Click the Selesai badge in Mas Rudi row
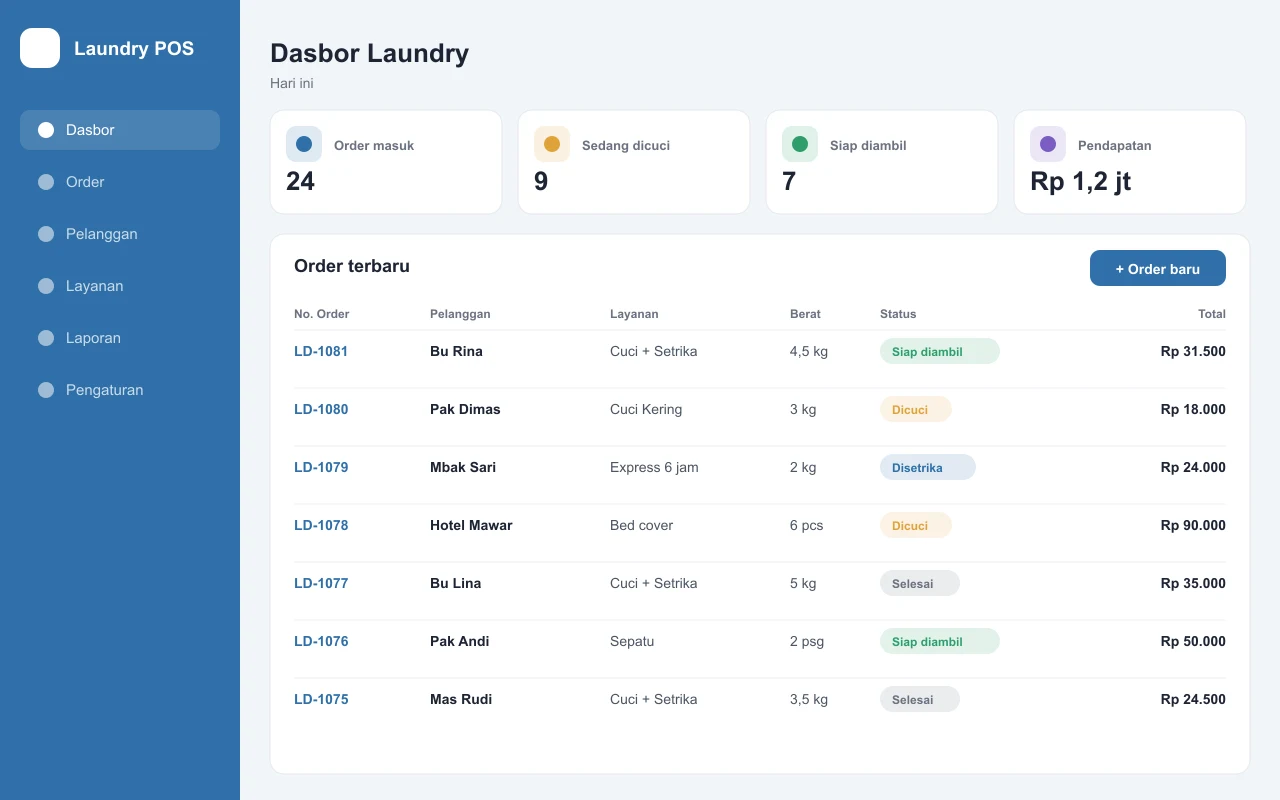This screenshot has height=800, width=1280. (920, 699)
